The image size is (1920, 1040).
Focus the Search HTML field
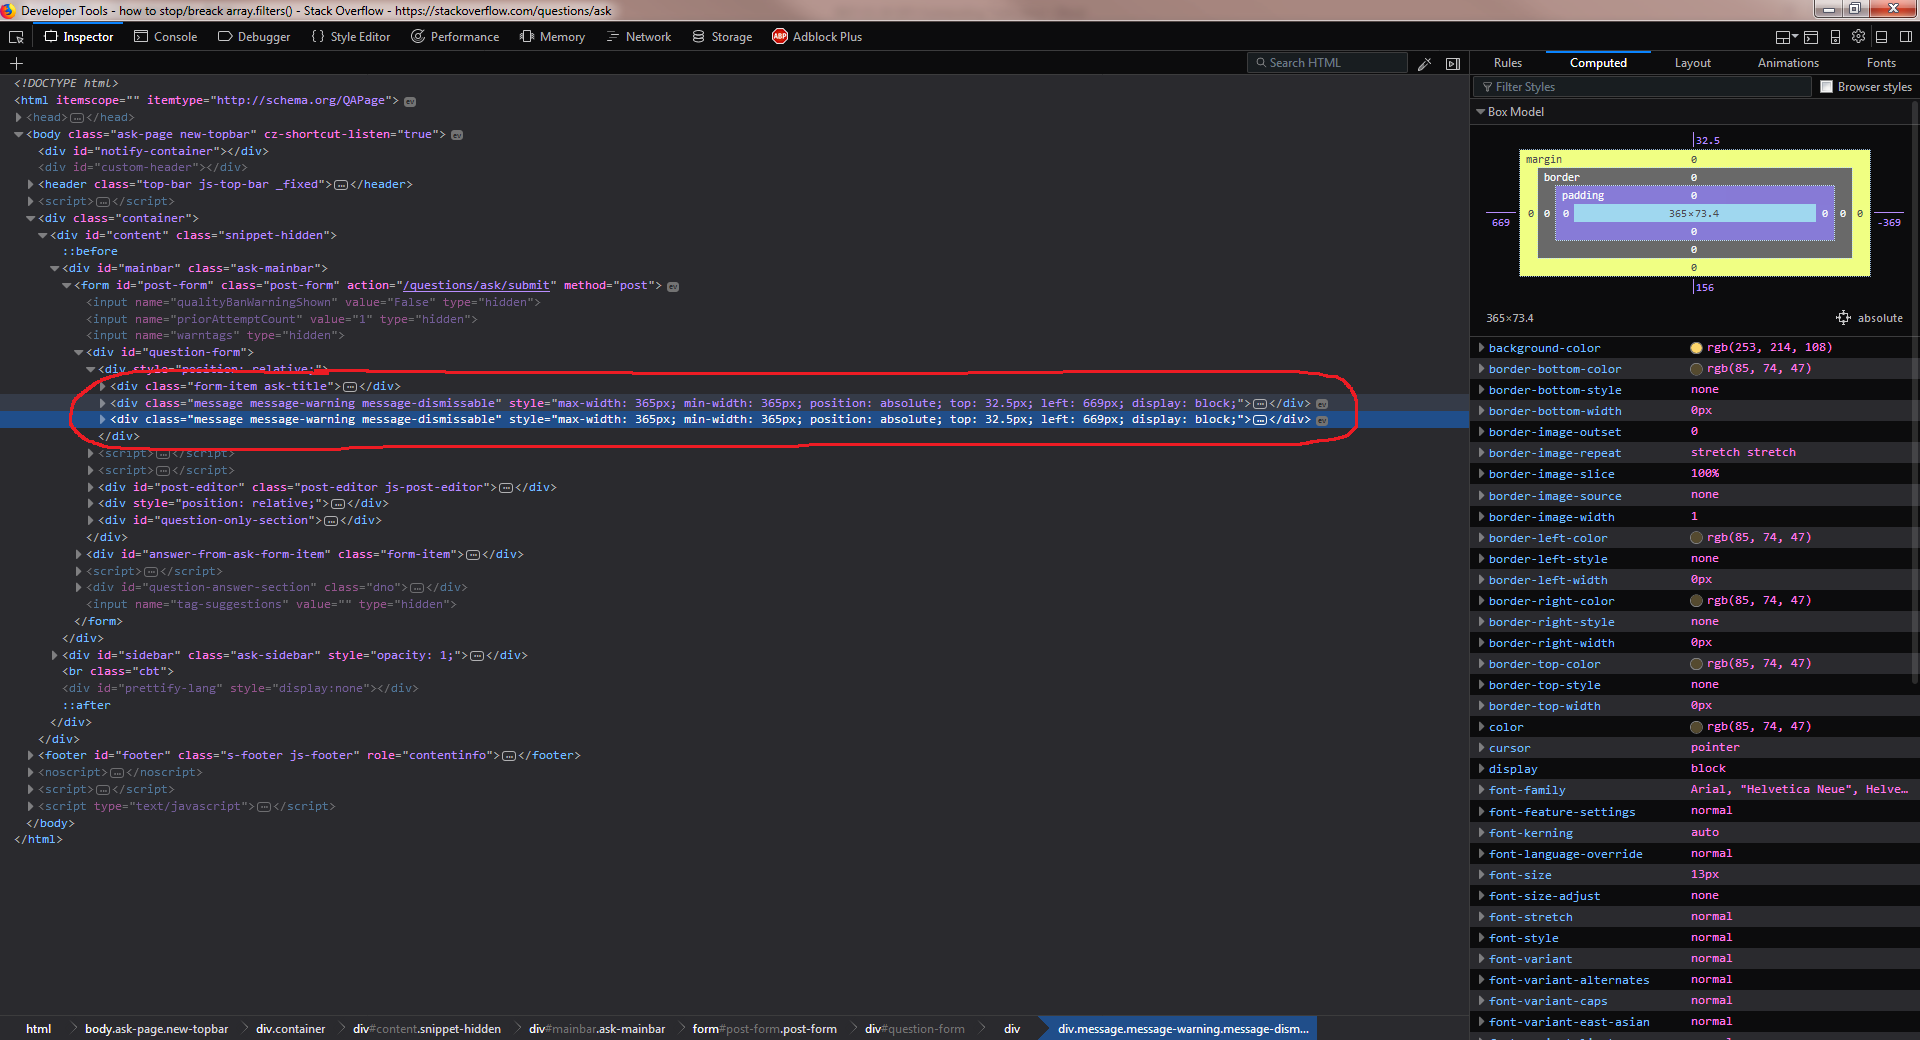1327,63
